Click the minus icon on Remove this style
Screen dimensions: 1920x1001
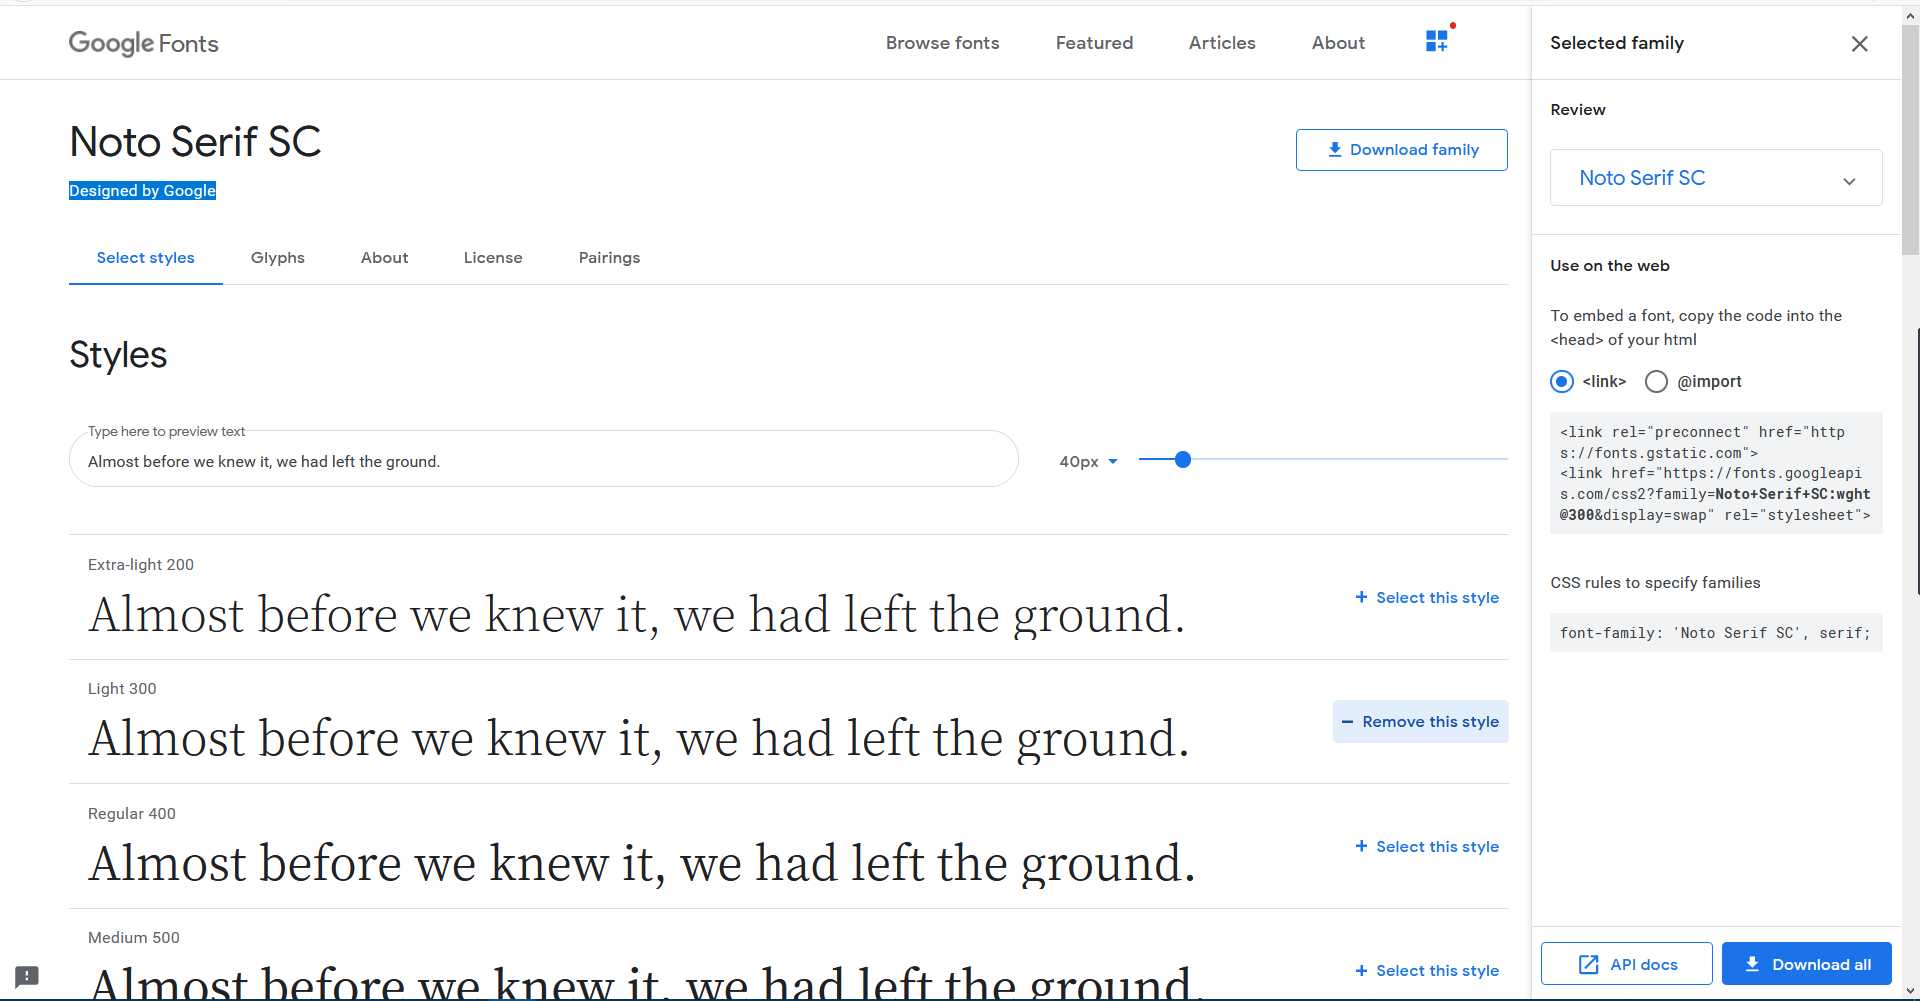(1347, 722)
